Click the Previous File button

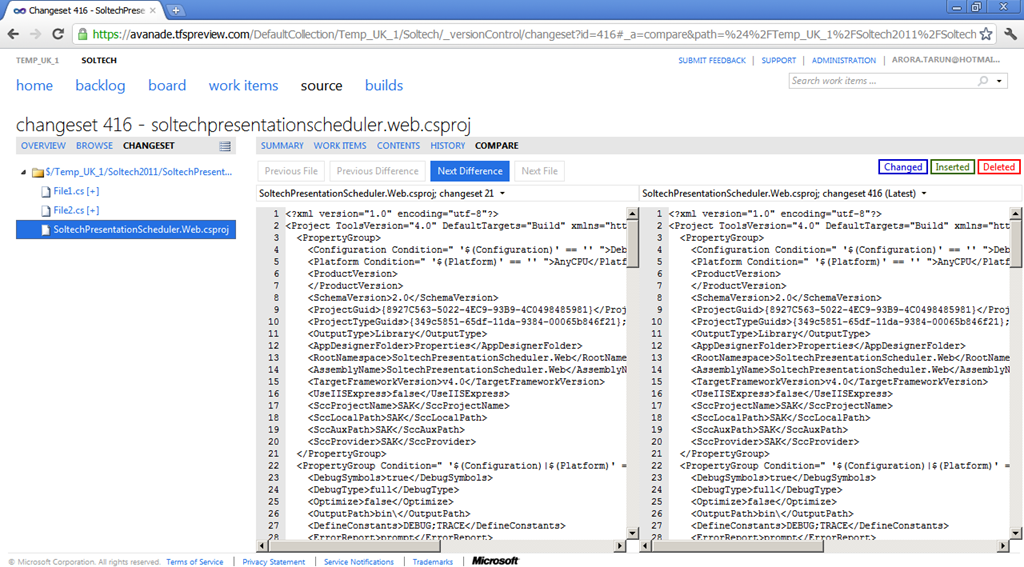[x=291, y=171]
